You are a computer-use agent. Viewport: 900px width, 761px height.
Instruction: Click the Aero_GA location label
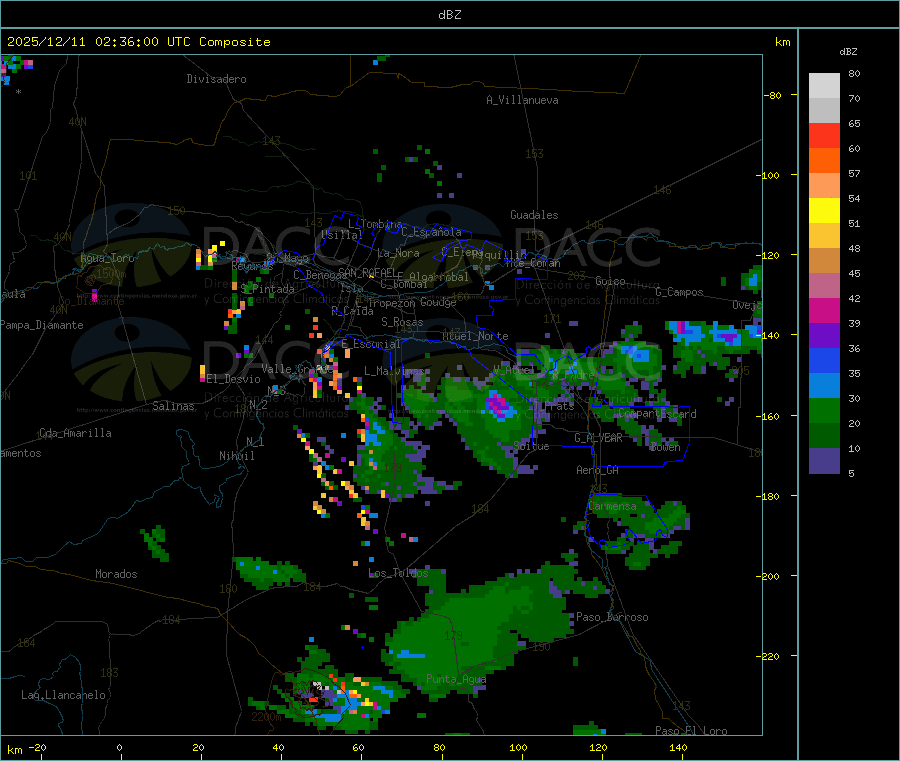[598, 470]
